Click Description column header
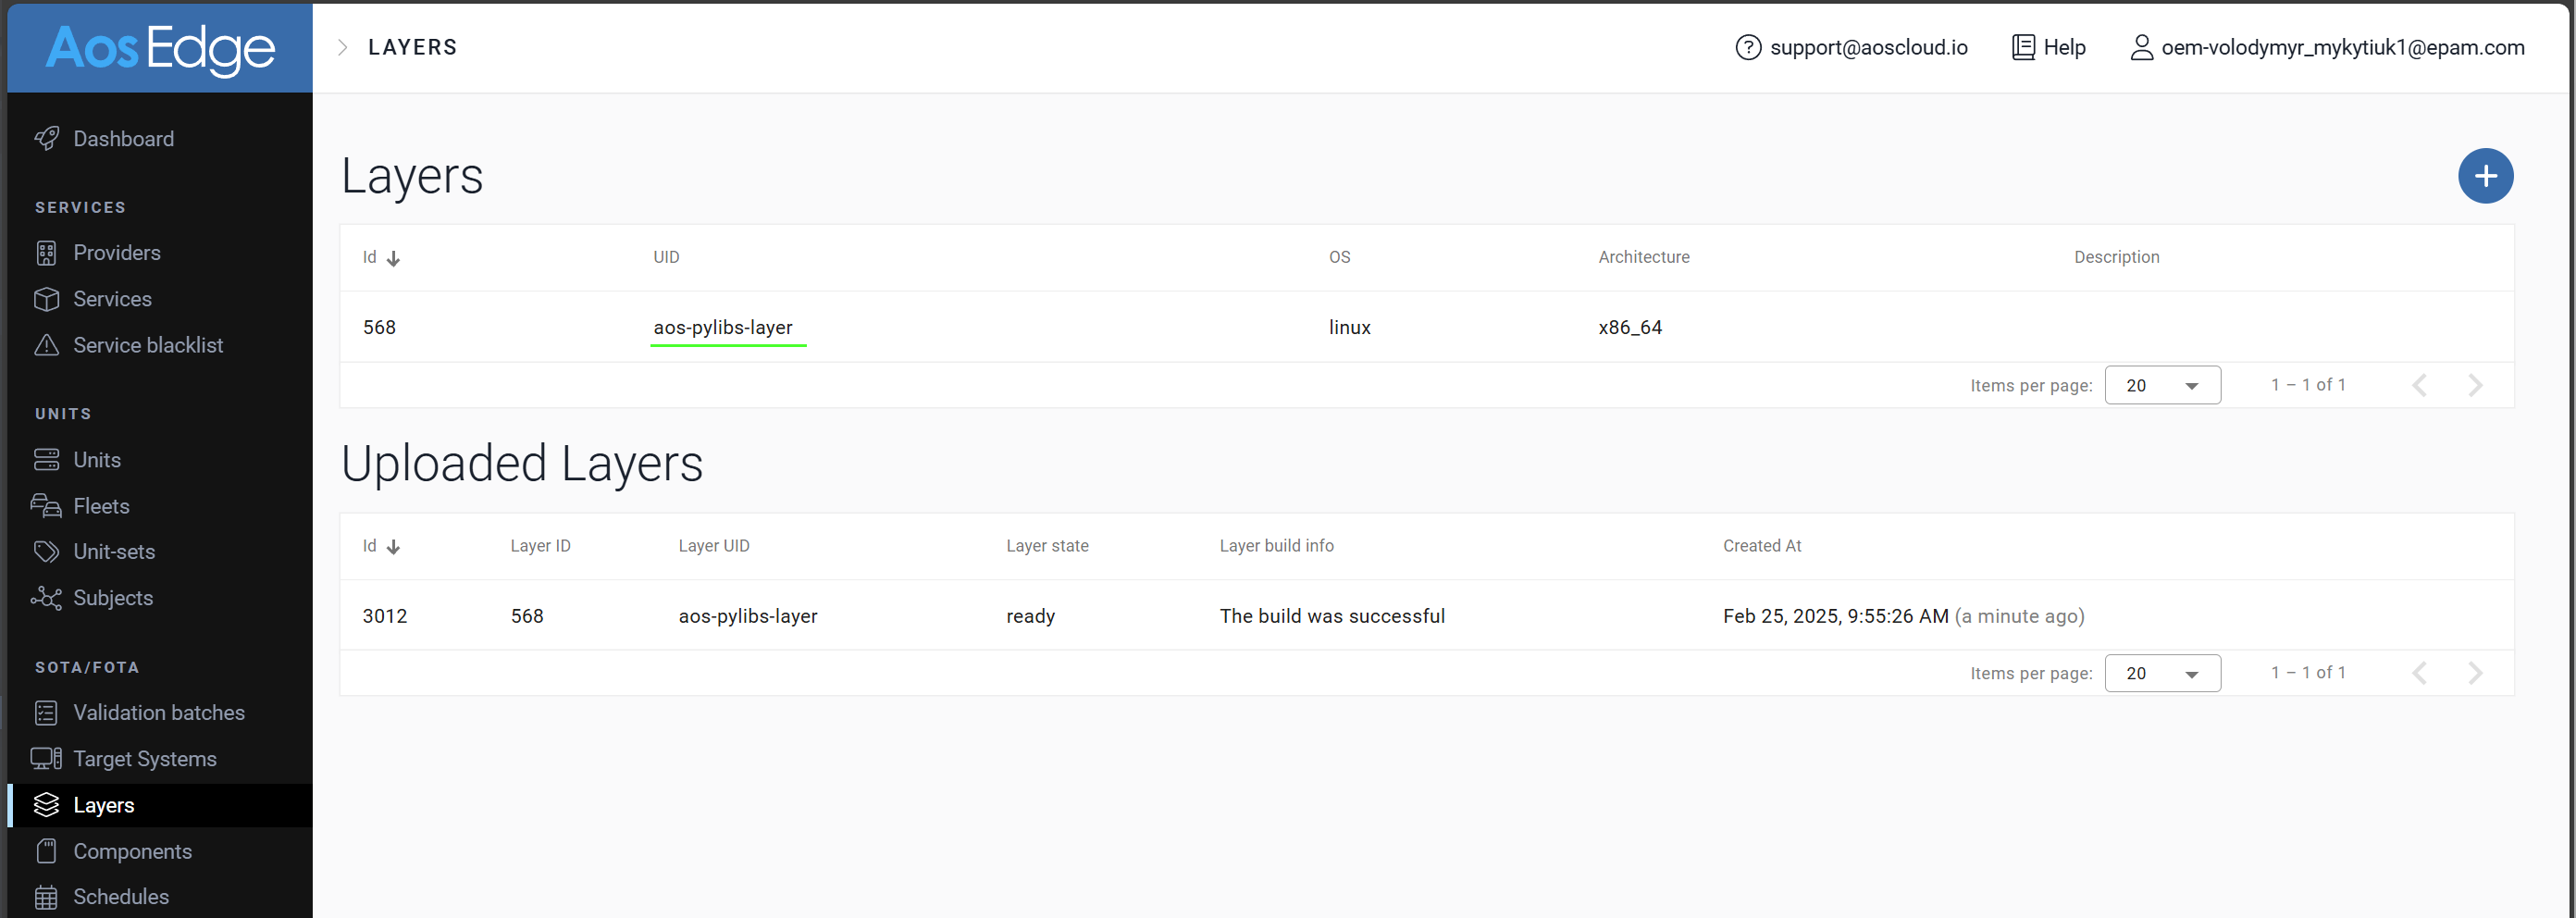 click(2116, 257)
